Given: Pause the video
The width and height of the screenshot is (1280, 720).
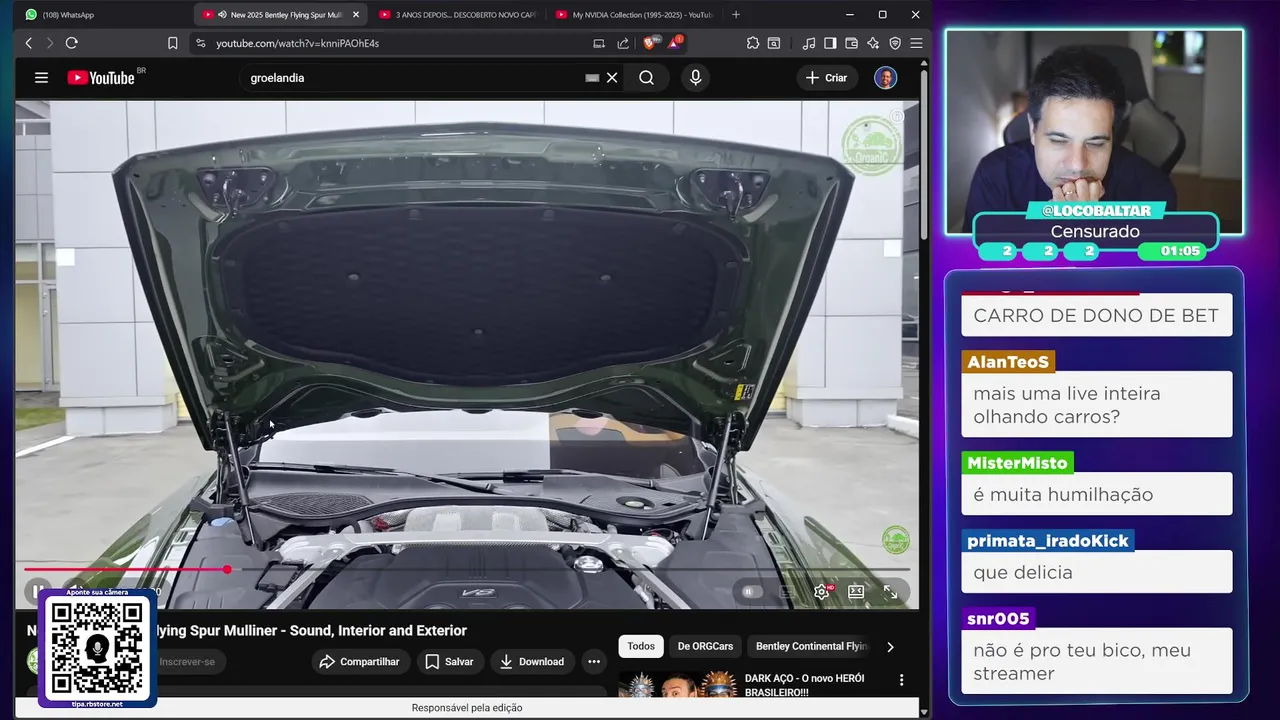Looking at the screenshot, I should click(37, 592).
